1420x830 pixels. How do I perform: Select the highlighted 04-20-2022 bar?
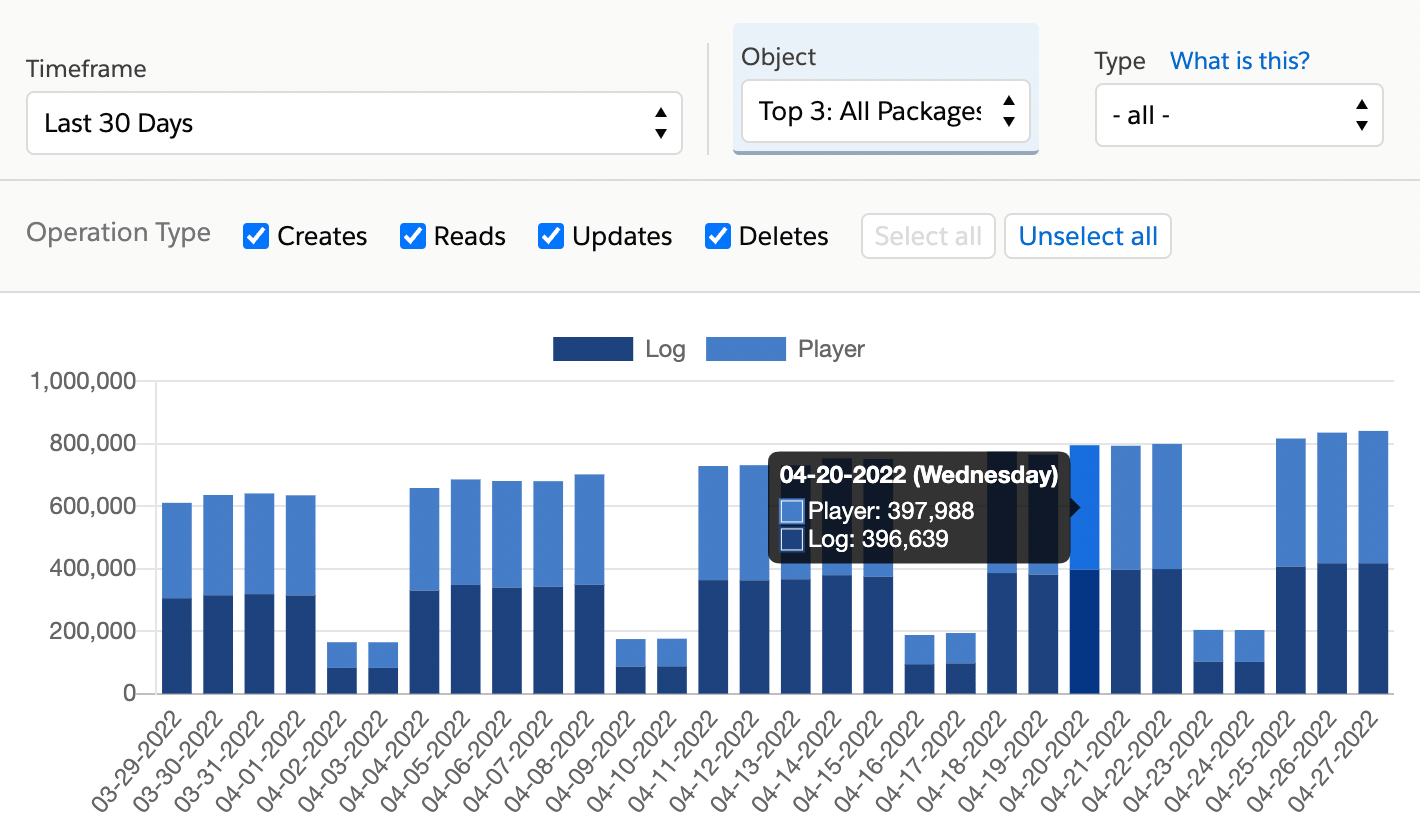point(1085,569)
